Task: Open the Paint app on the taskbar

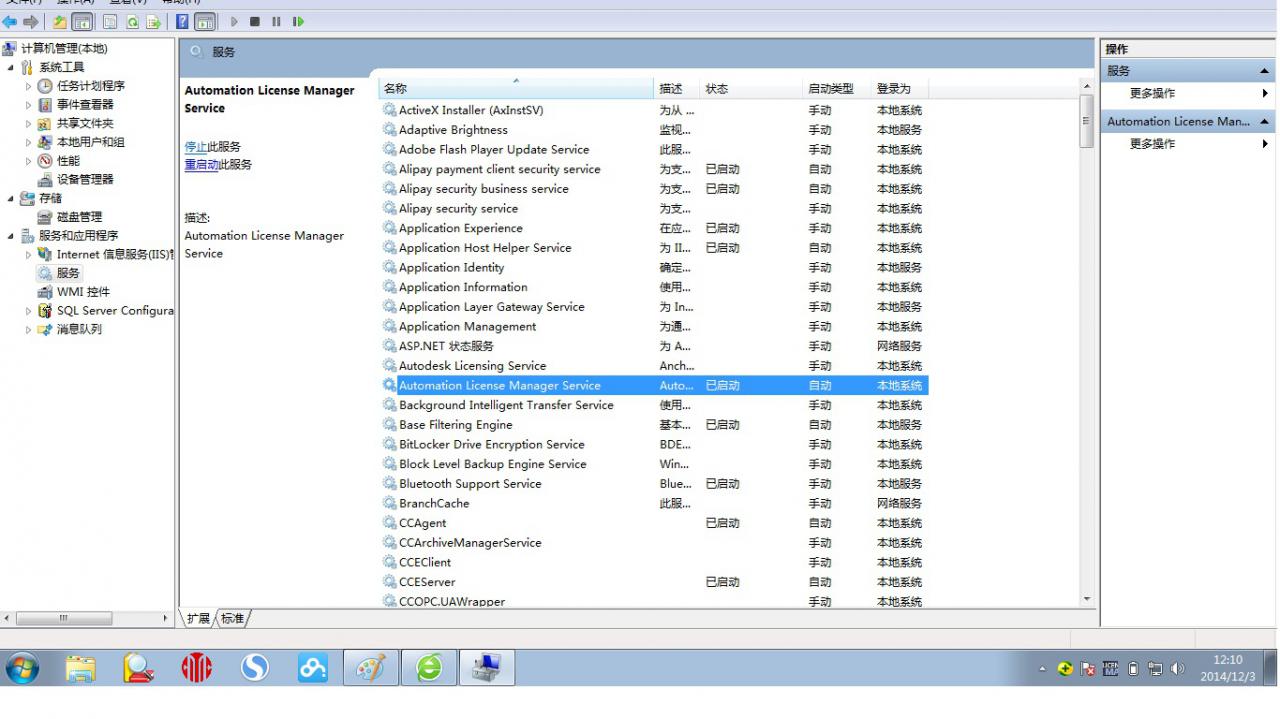Action: coord(371,668)
